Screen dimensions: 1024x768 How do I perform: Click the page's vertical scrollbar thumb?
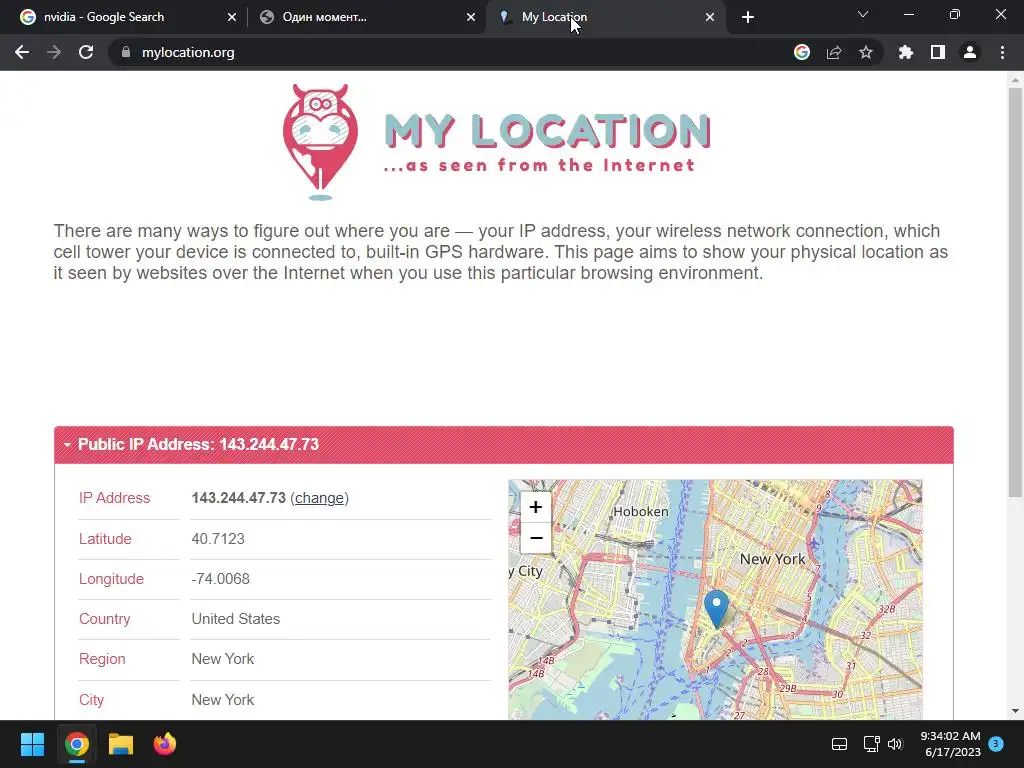pos(1015,293)
